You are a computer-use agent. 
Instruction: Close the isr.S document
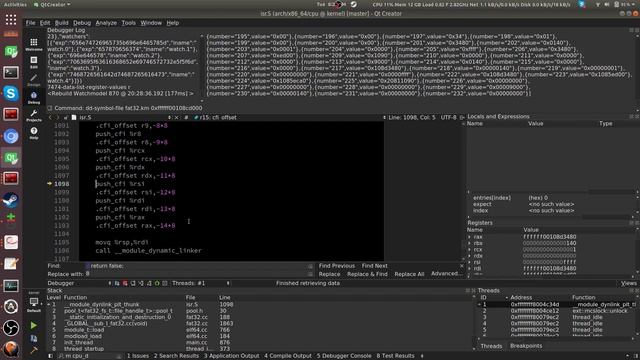tap(177, 118)
